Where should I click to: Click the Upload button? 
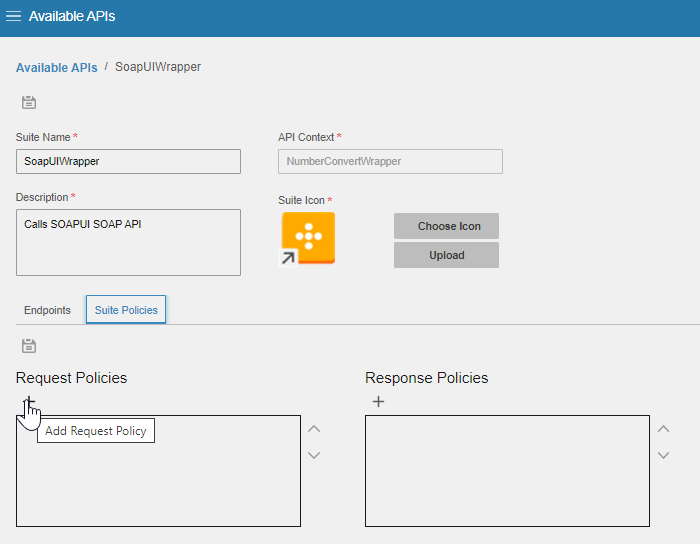tap(446, 255)
